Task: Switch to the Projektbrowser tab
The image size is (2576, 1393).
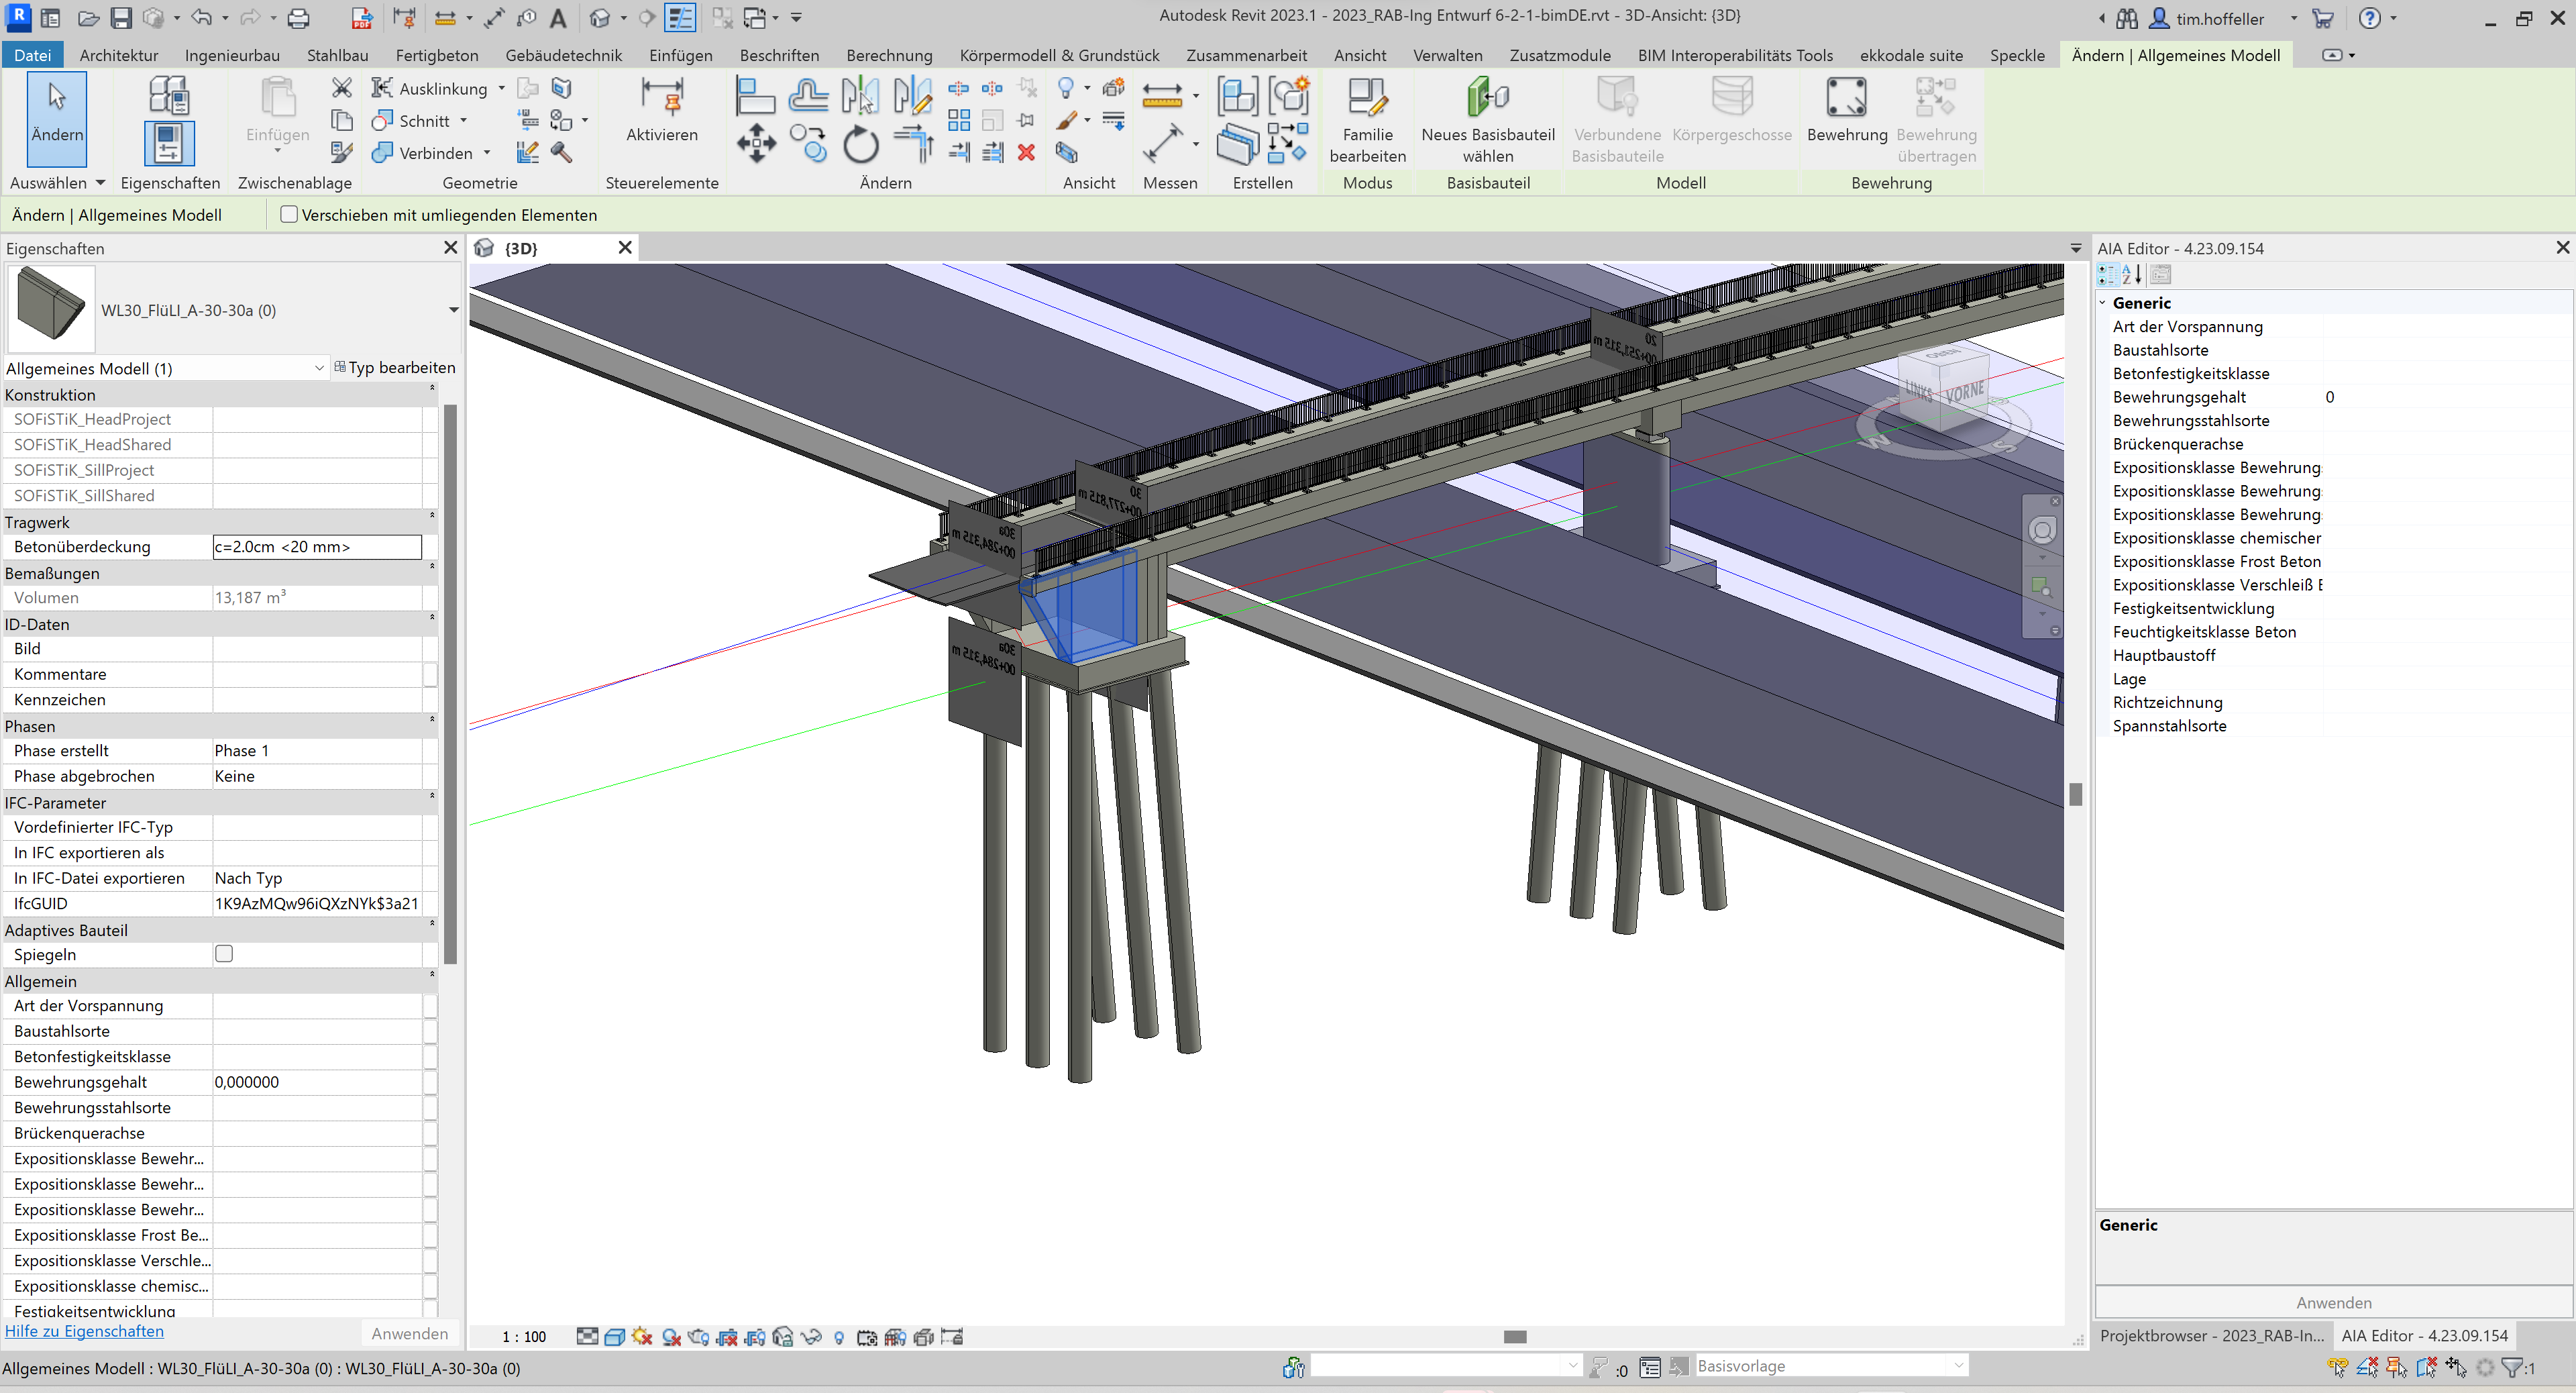Action: coord(2211,1335)
